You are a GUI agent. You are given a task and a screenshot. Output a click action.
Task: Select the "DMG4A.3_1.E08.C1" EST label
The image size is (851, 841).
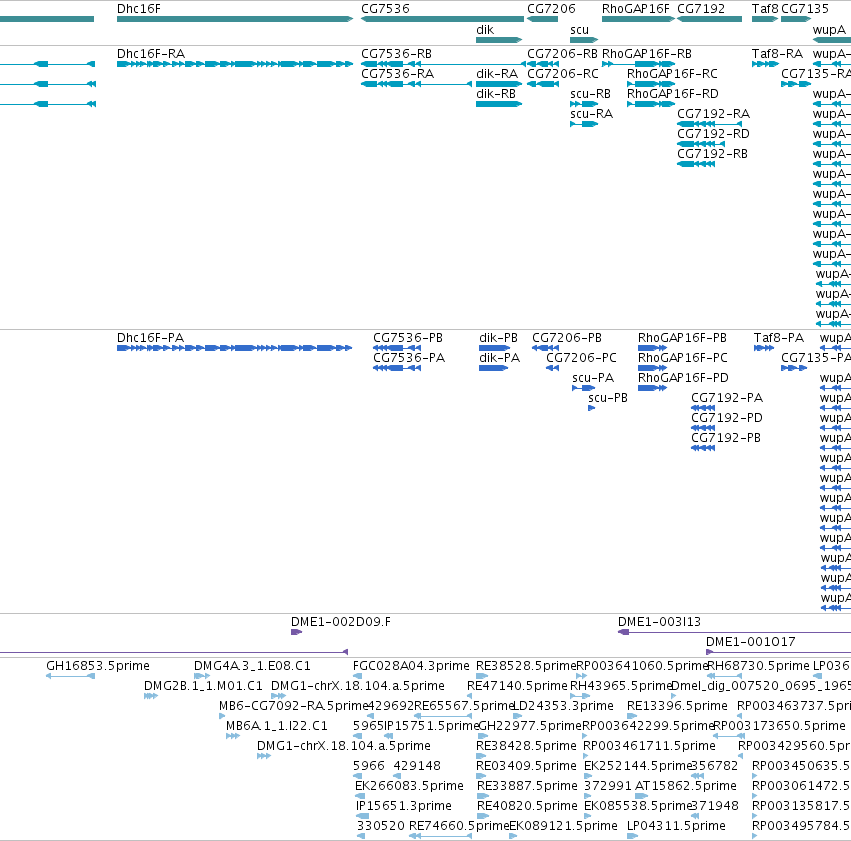[252, 666]
